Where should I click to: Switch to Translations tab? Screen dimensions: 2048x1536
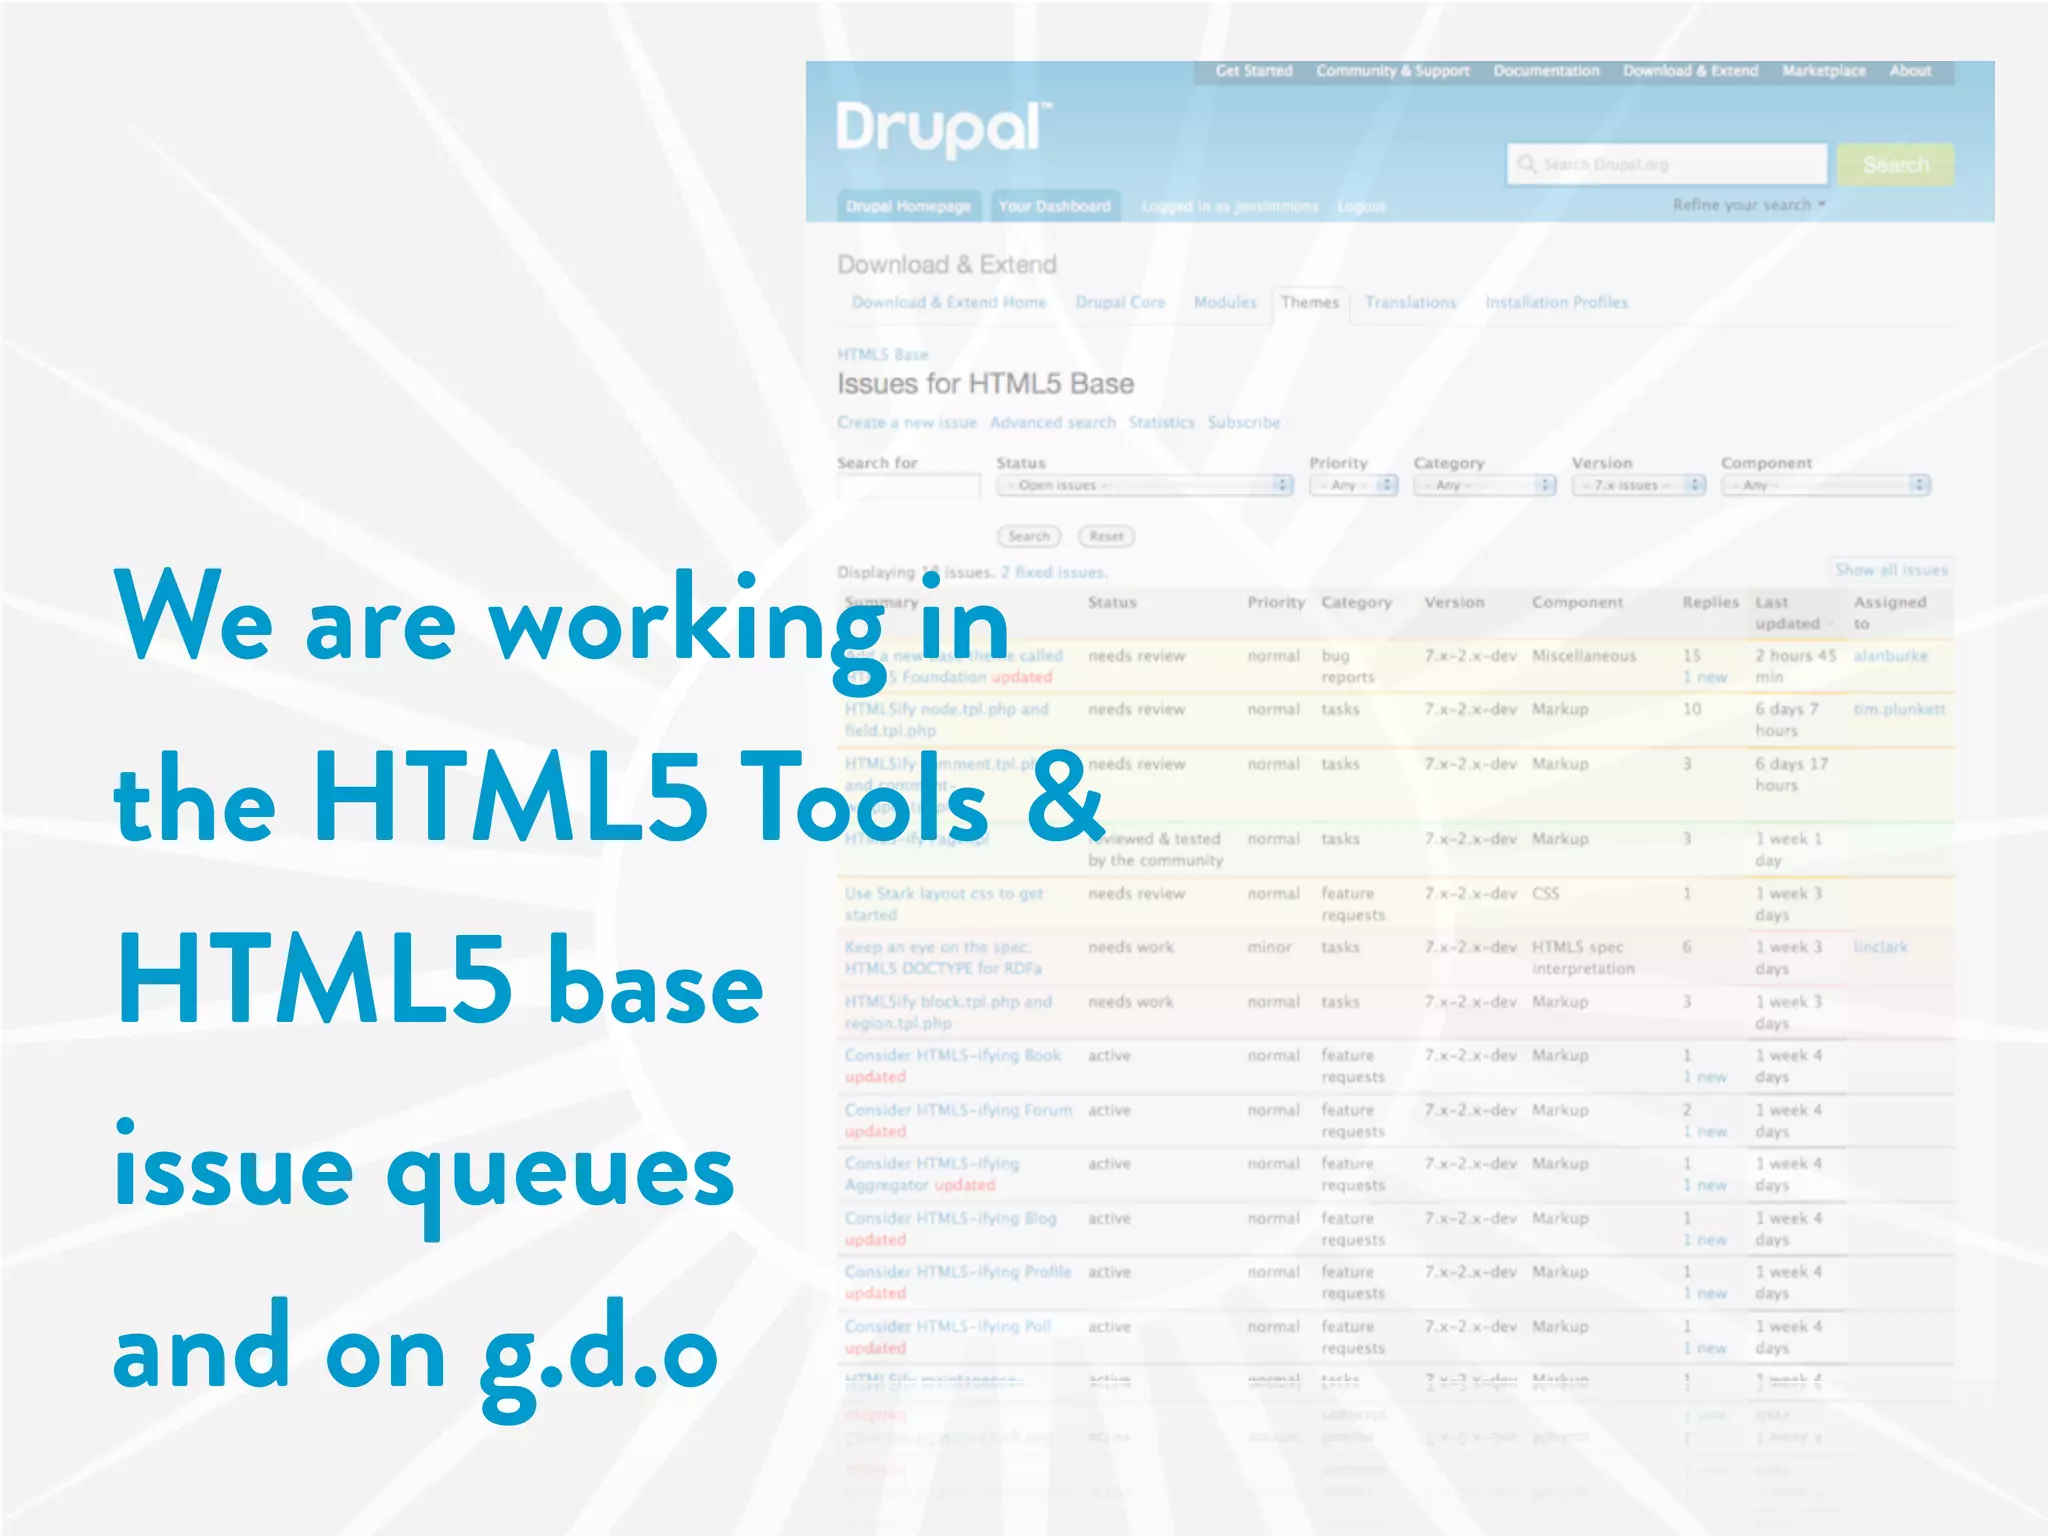click(x=1410, y=302)
